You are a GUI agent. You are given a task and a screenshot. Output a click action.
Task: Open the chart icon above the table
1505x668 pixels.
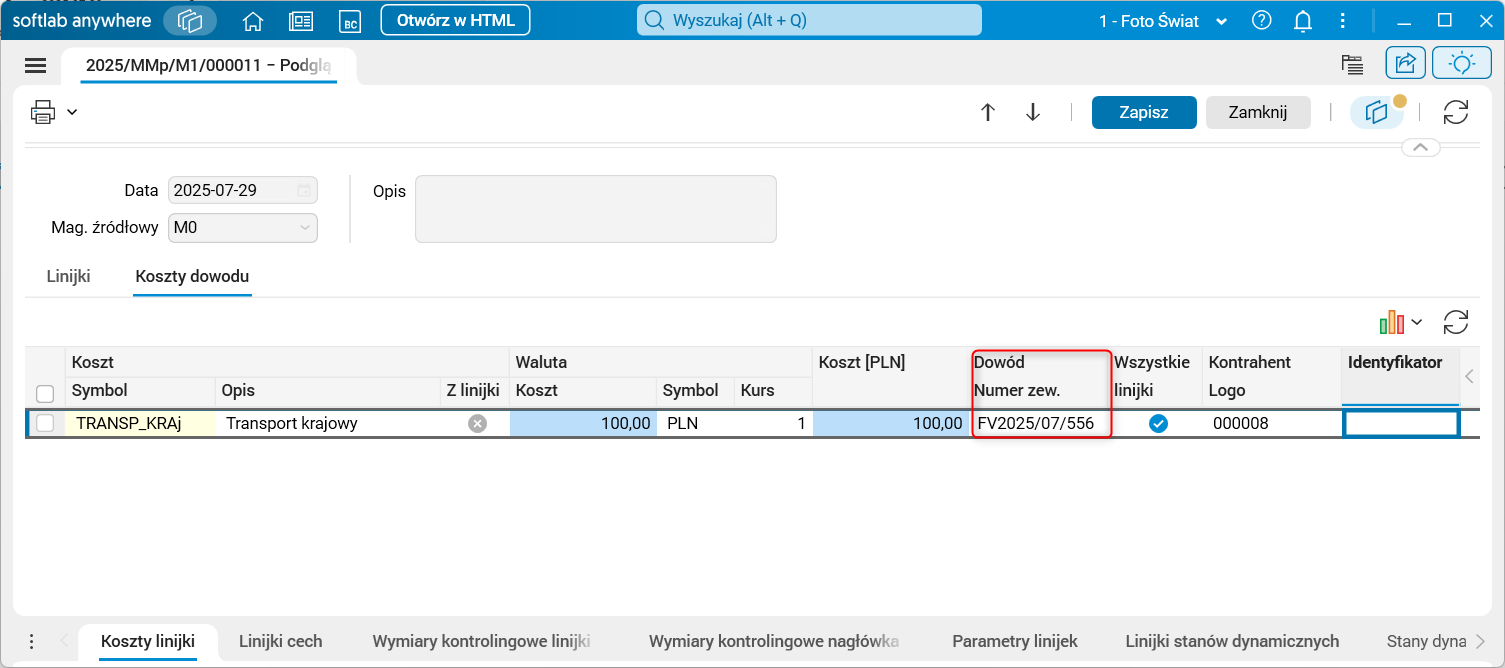click(1391, 322)
